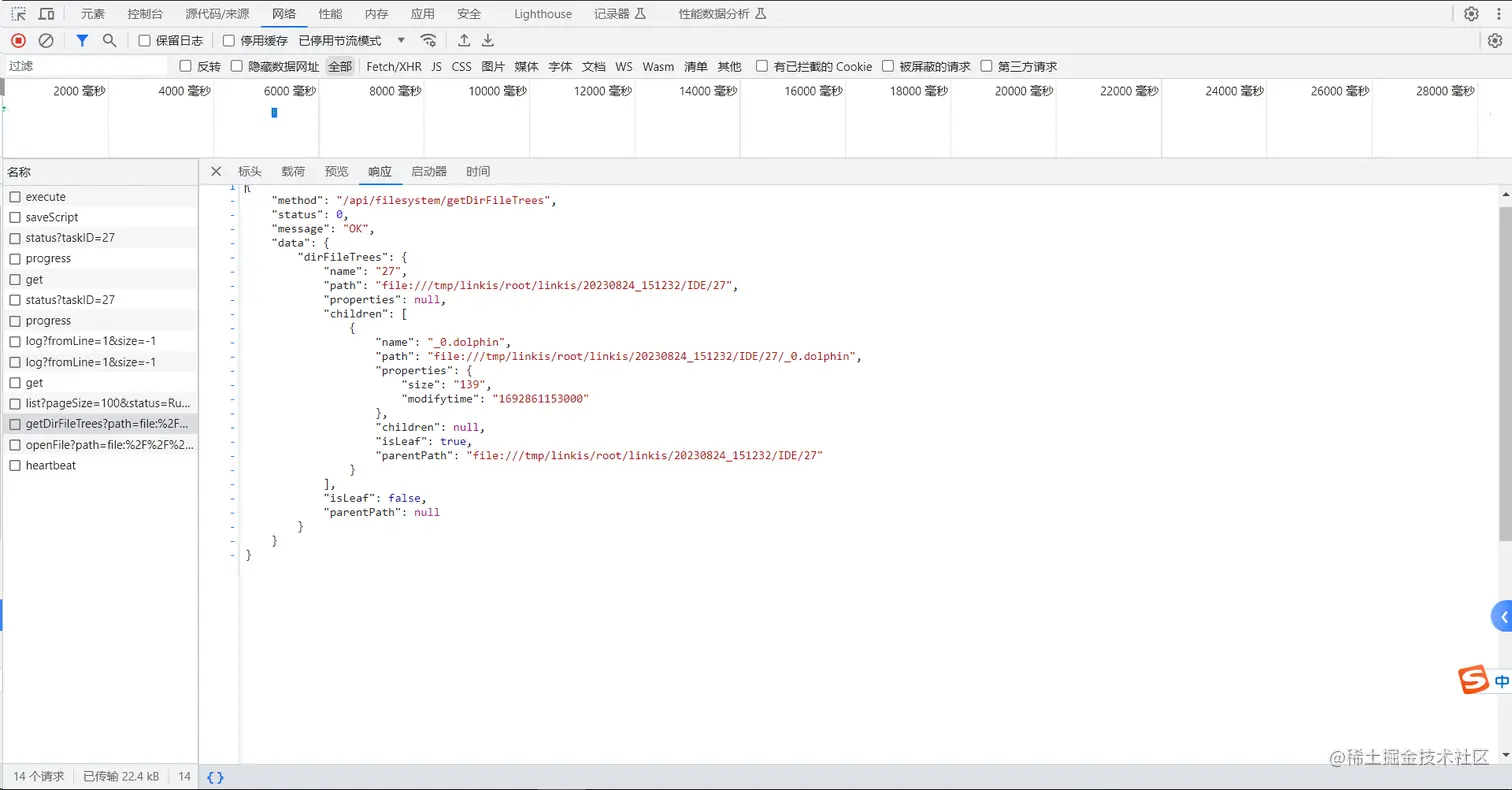Stop recording network log with red button
The width and height of the screenshot is (1512, 790).
click(x=18, y=40)
